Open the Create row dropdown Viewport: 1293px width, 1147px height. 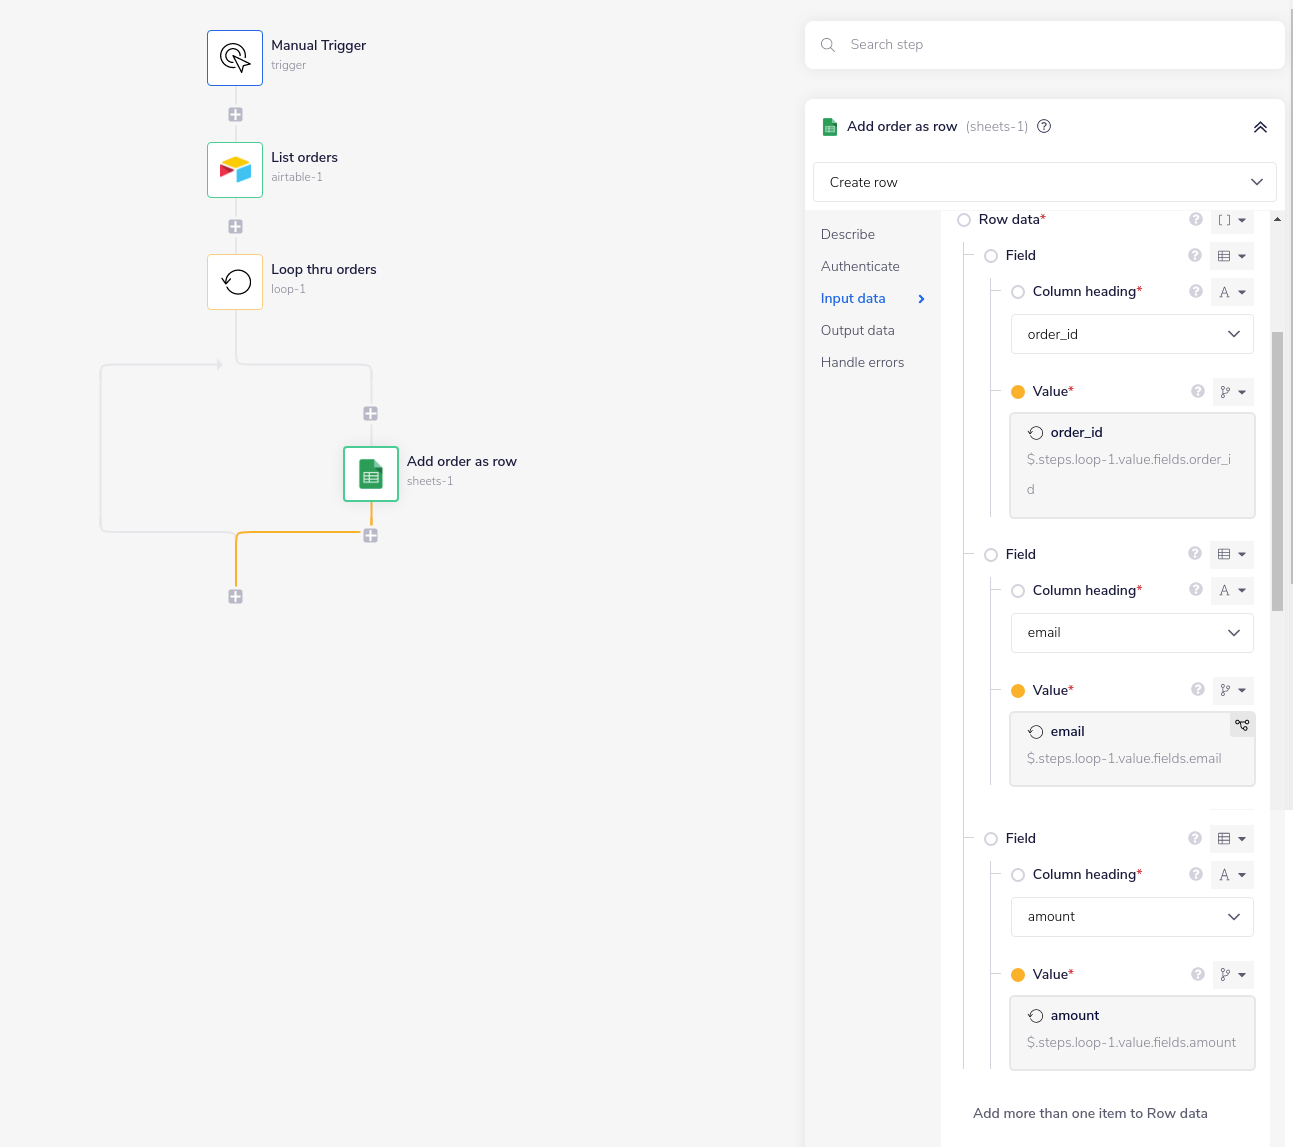(1044, 182)
